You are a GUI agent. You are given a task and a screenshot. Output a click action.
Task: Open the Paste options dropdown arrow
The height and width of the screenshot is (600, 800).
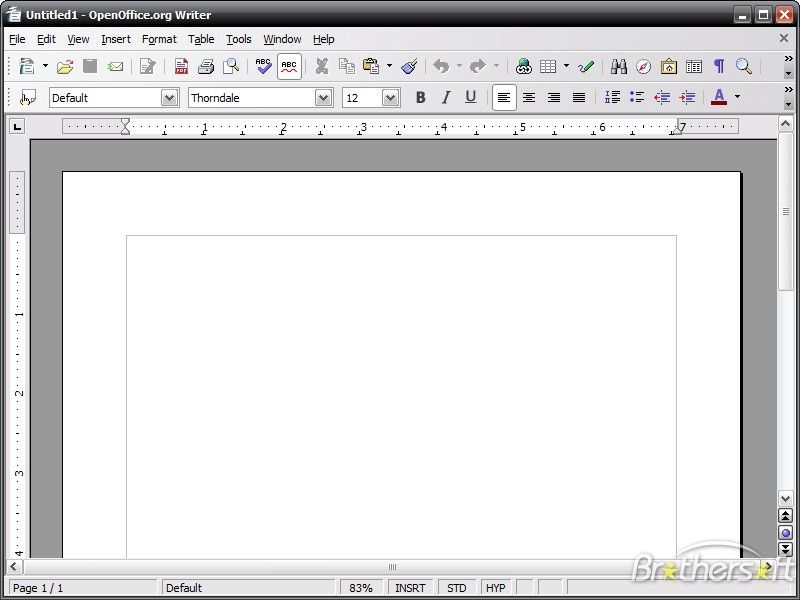click(389, 66)
